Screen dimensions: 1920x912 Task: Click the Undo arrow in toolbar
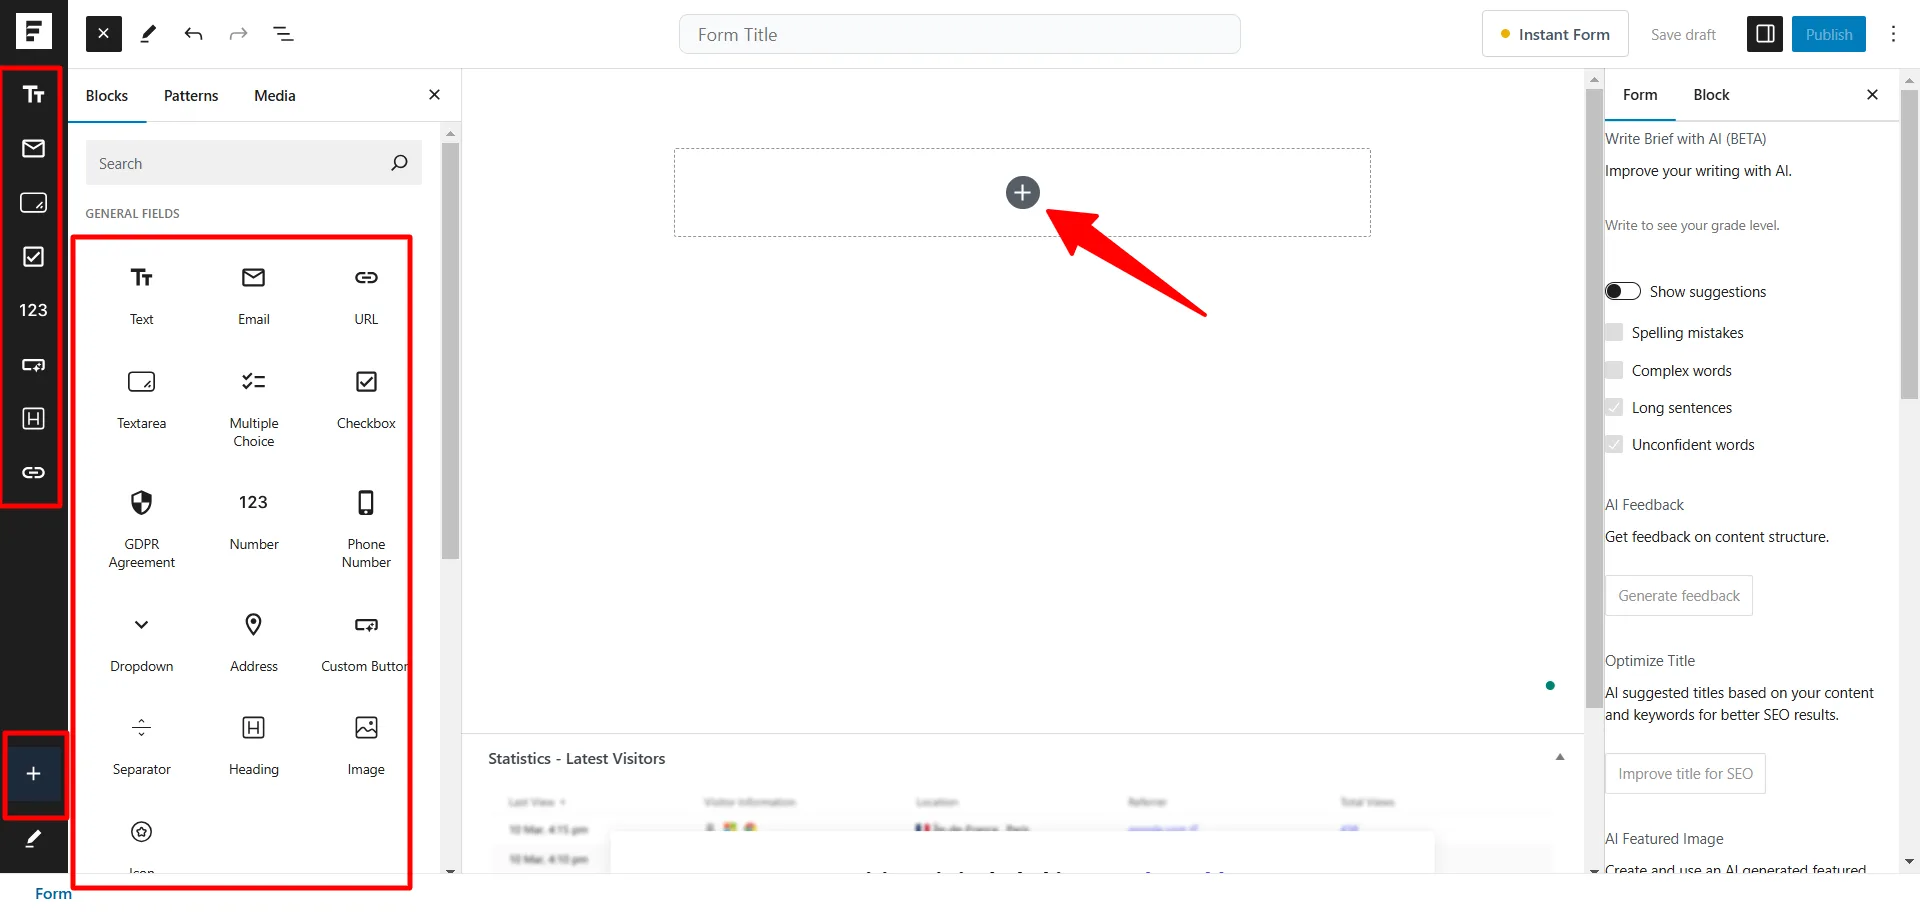tap(193, 33)
